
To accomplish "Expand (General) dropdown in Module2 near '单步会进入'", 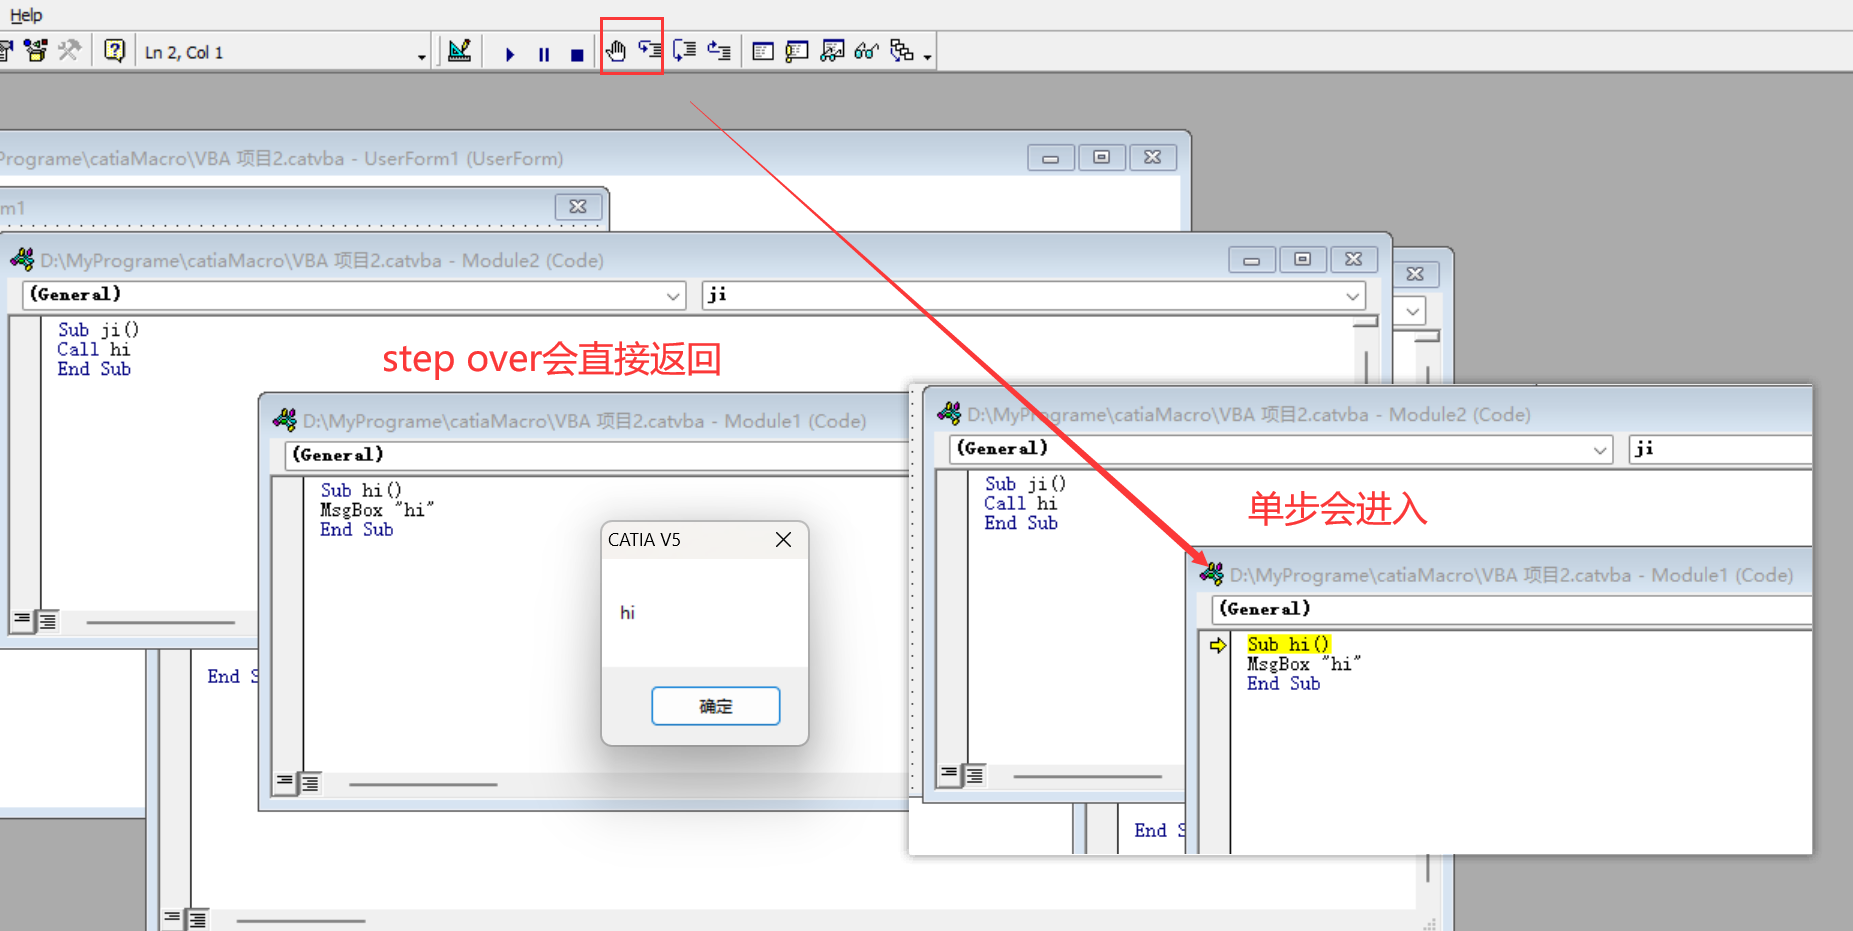I will [x=1600, y=450].
